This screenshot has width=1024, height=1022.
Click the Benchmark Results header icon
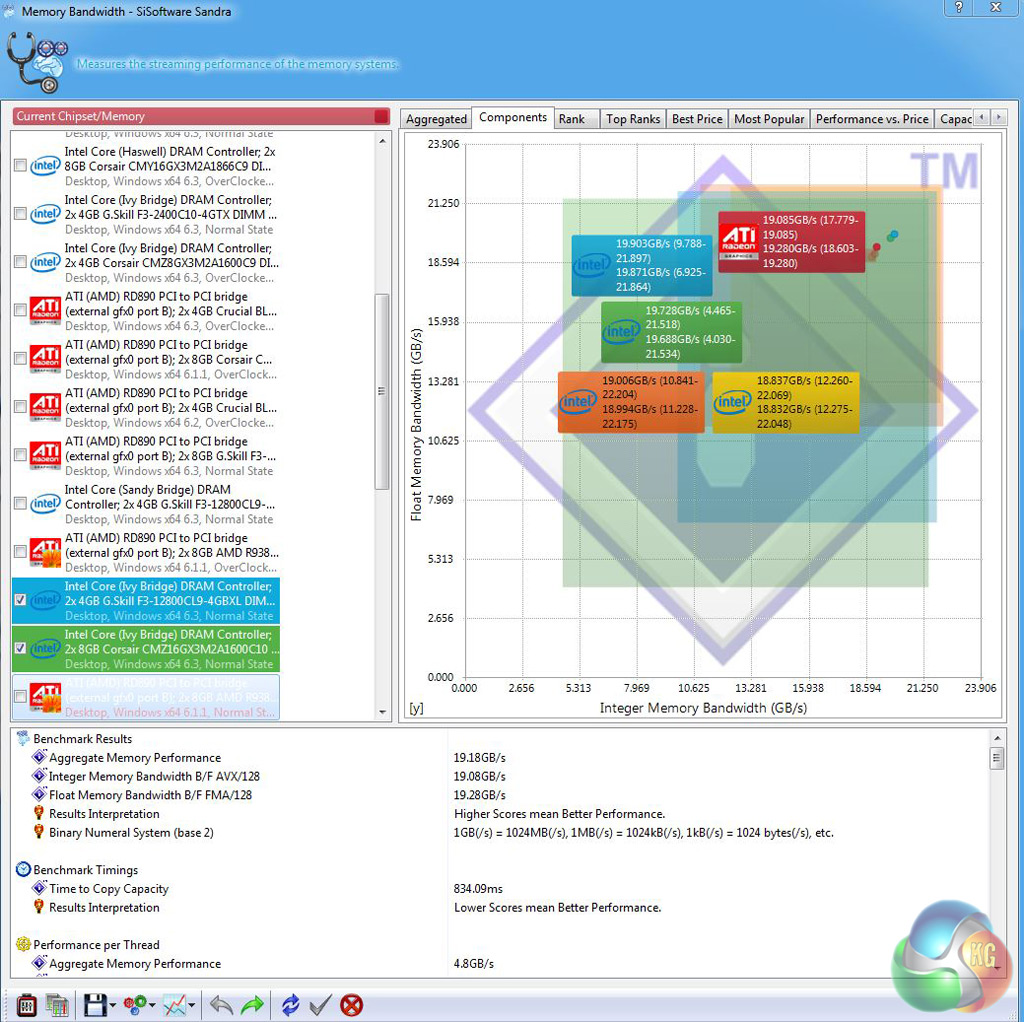tap(24, 739)
